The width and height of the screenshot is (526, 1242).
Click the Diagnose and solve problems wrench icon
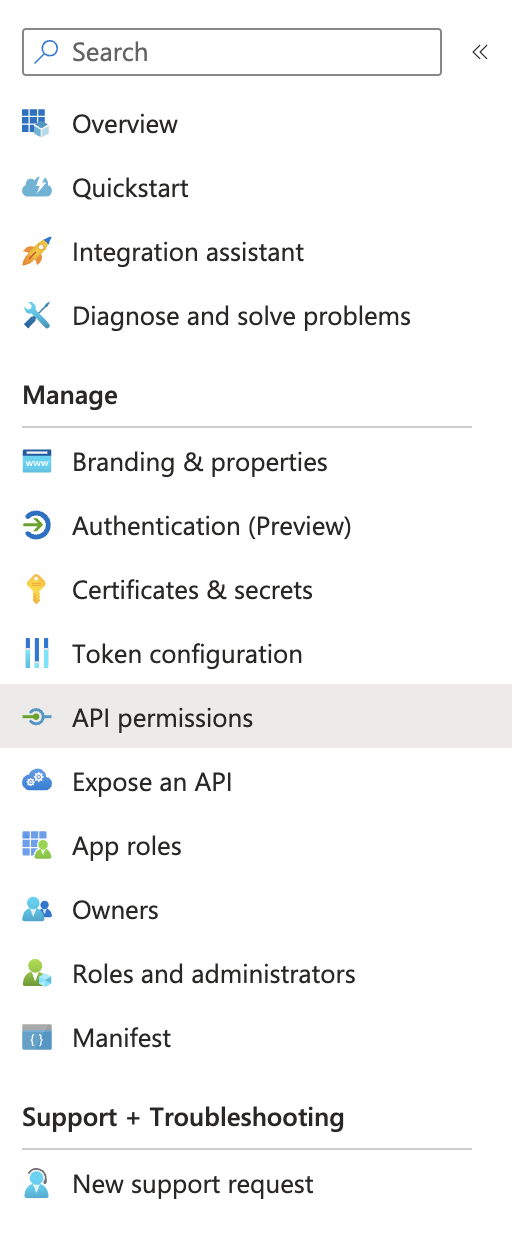click(x=36, y=316)
